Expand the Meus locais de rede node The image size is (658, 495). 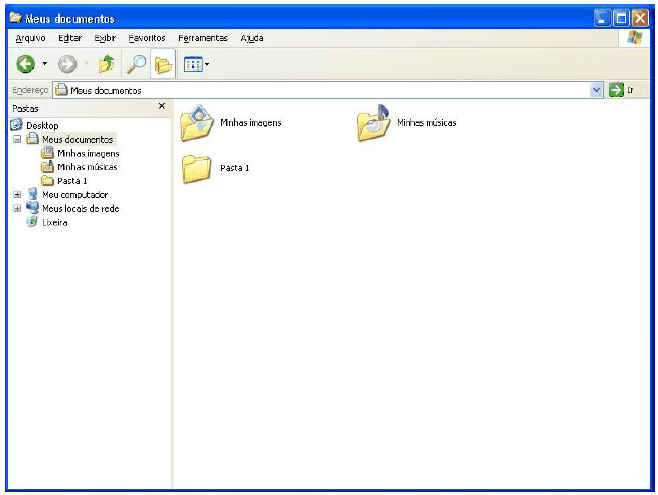click(17, 209)
